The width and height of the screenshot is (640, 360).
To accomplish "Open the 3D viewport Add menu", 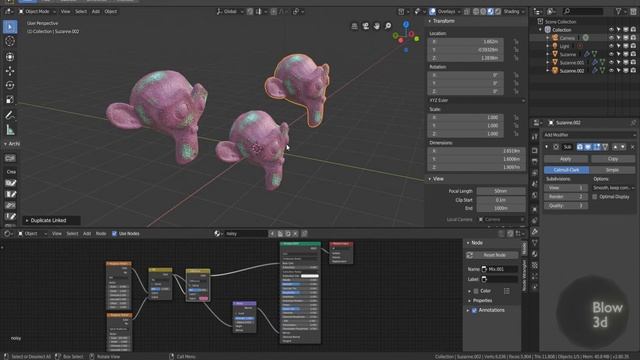I will [96, 11].
